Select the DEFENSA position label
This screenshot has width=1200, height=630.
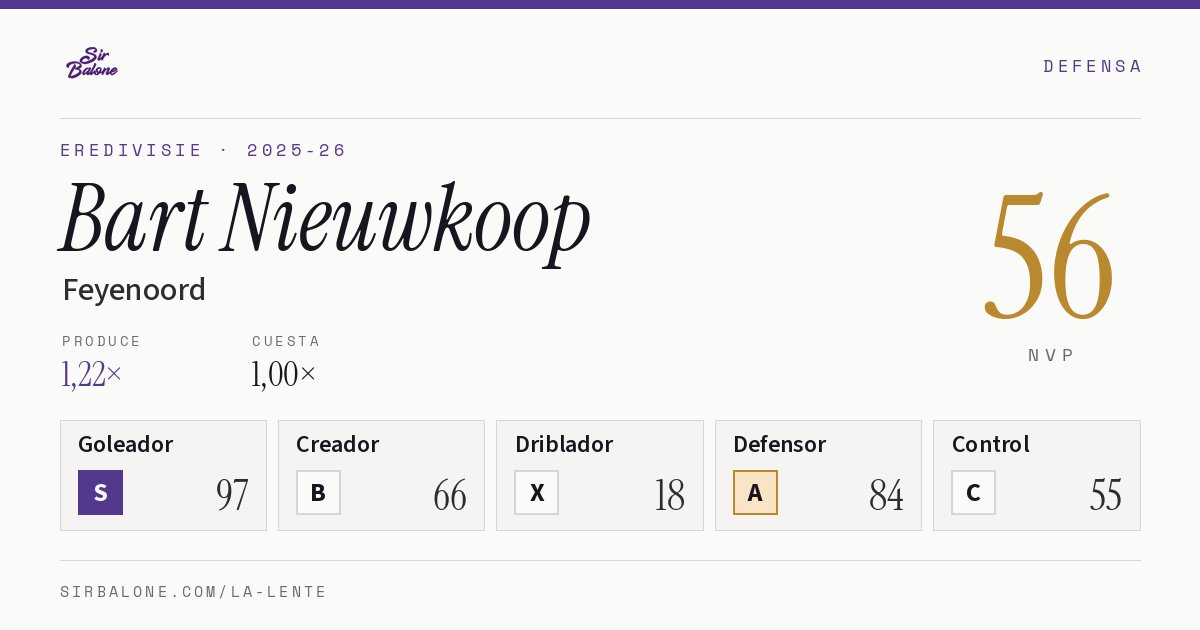(x=1092, y=66)
